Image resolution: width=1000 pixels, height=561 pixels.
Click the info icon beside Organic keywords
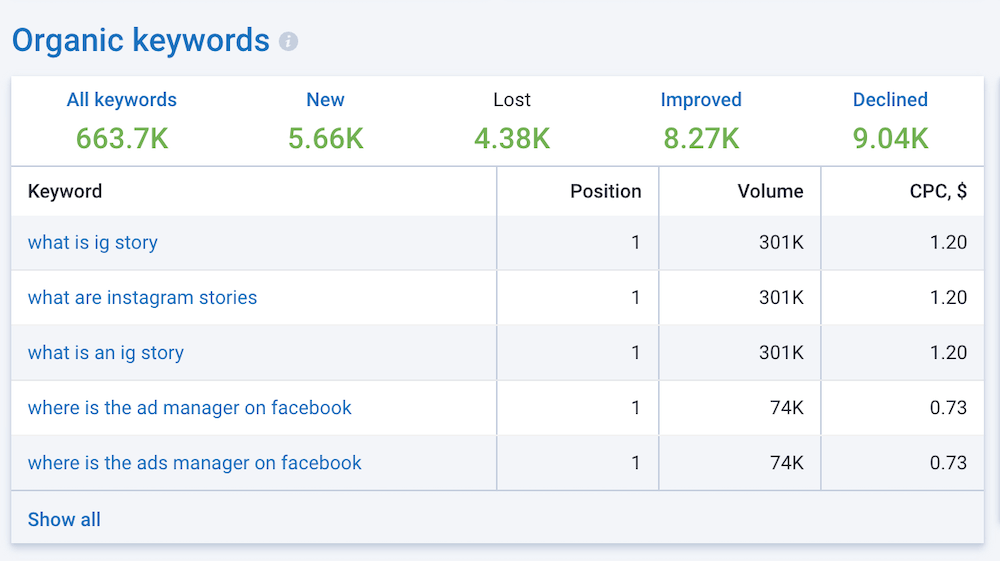(x=288, y=42)
